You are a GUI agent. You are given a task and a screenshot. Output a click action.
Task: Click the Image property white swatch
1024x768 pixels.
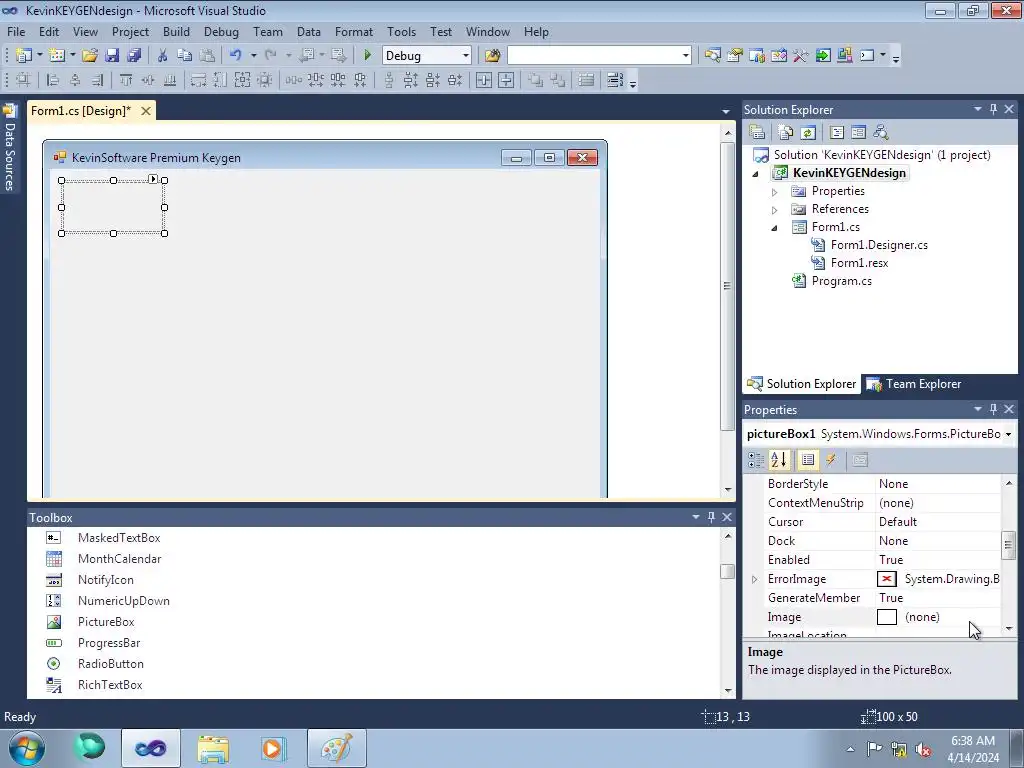(887, 617)
